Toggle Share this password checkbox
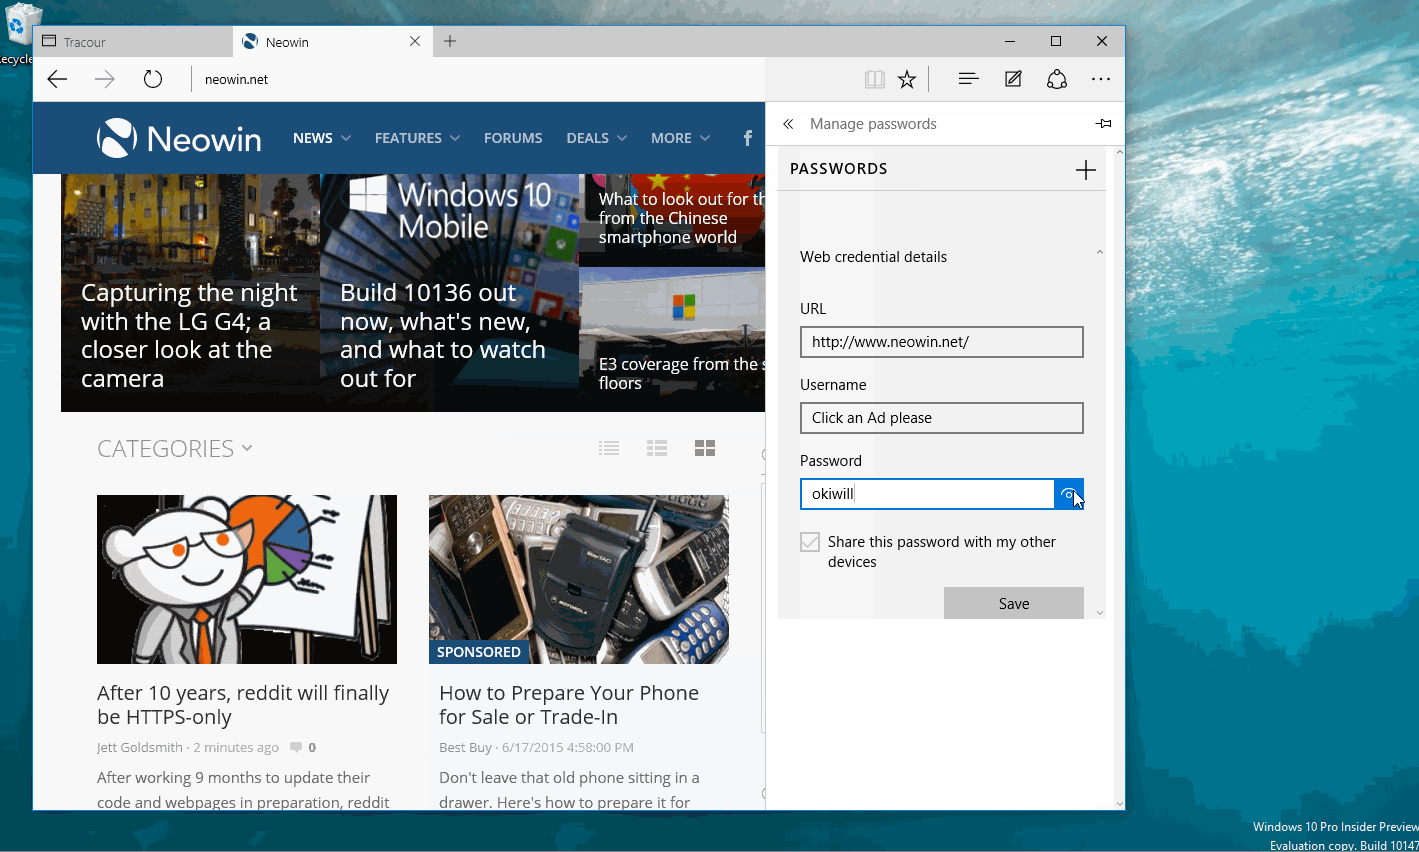The width and height of the screenshot is (1419, 852). 810,542
